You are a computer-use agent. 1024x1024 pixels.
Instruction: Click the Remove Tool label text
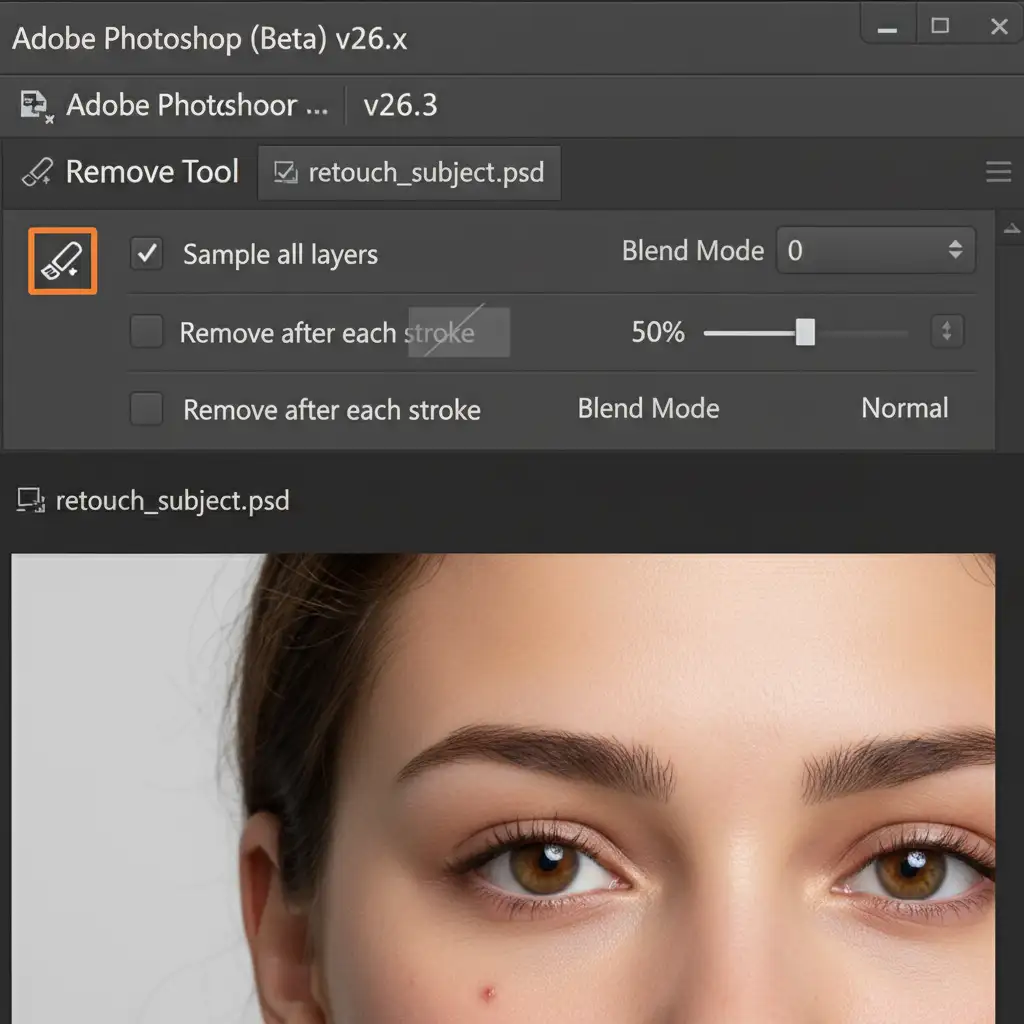(x=152, y=172)
